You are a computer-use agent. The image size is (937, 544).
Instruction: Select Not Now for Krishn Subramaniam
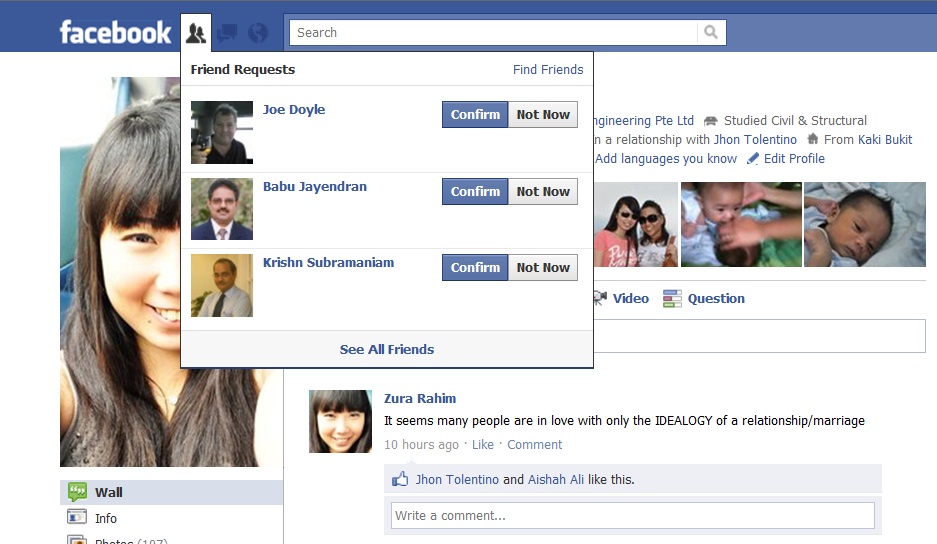543,267
